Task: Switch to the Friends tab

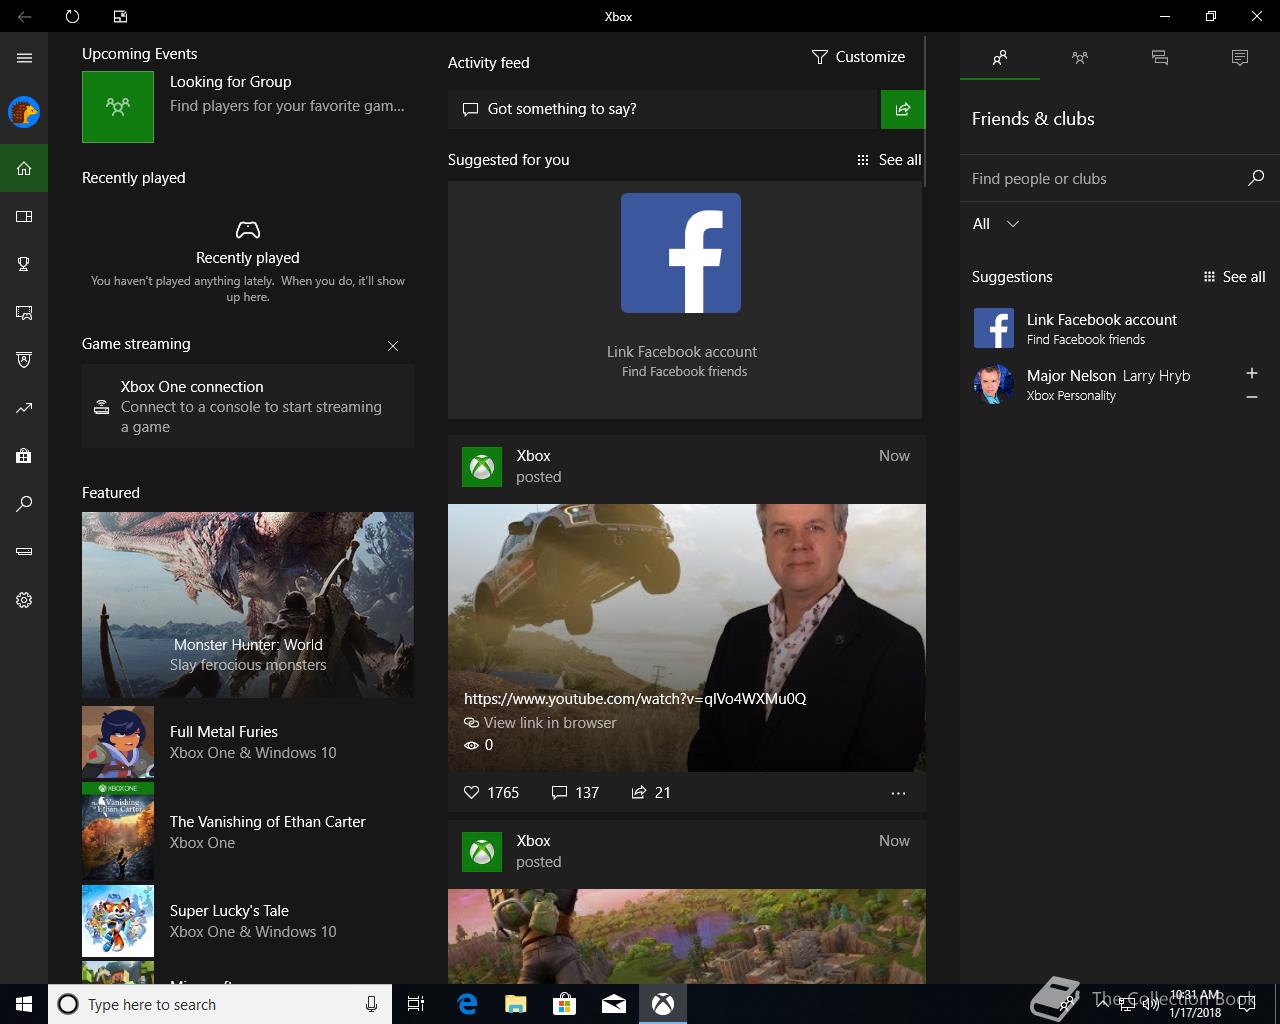Action: pyautogui.click(x=1000, y=58)
